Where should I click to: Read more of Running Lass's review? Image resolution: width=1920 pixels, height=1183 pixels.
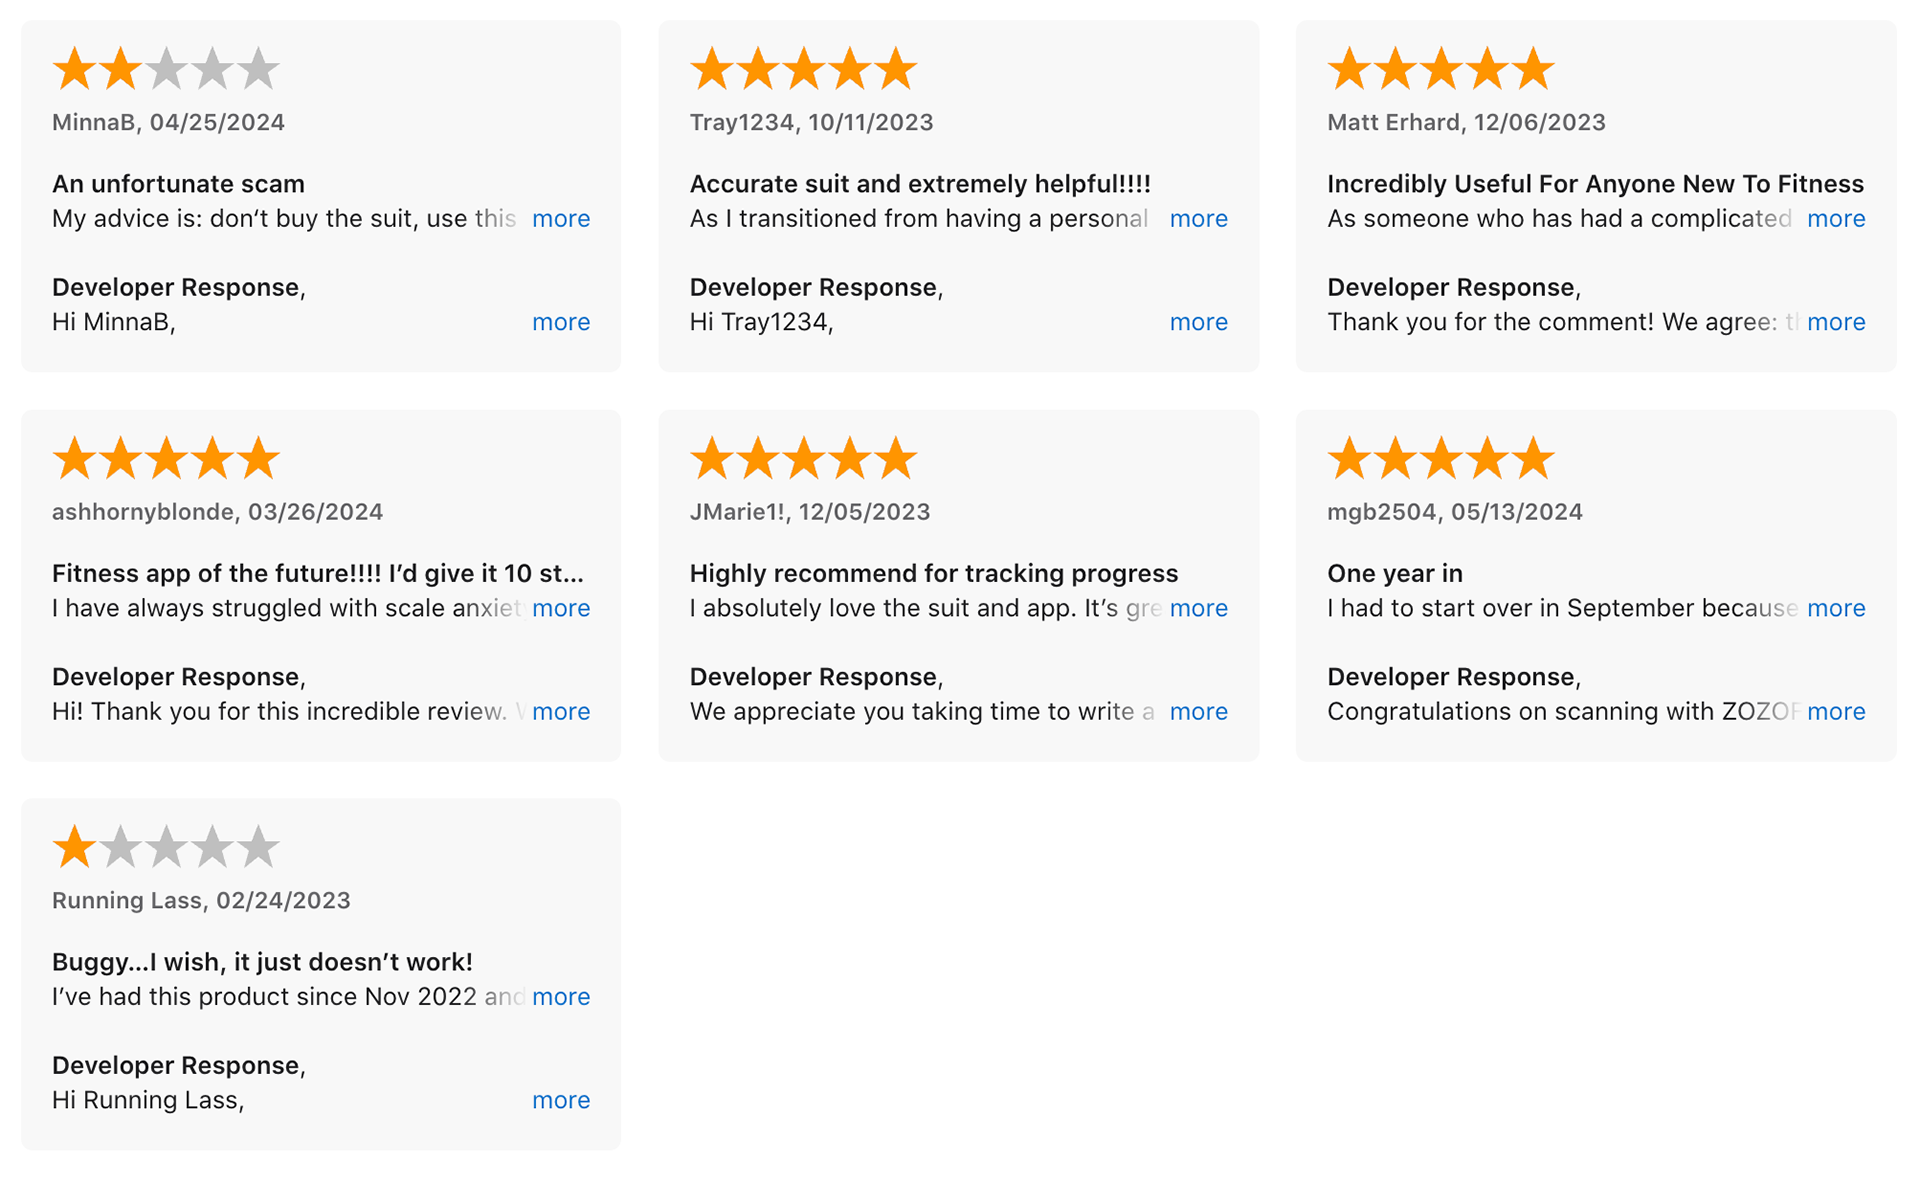pos(561,997)
